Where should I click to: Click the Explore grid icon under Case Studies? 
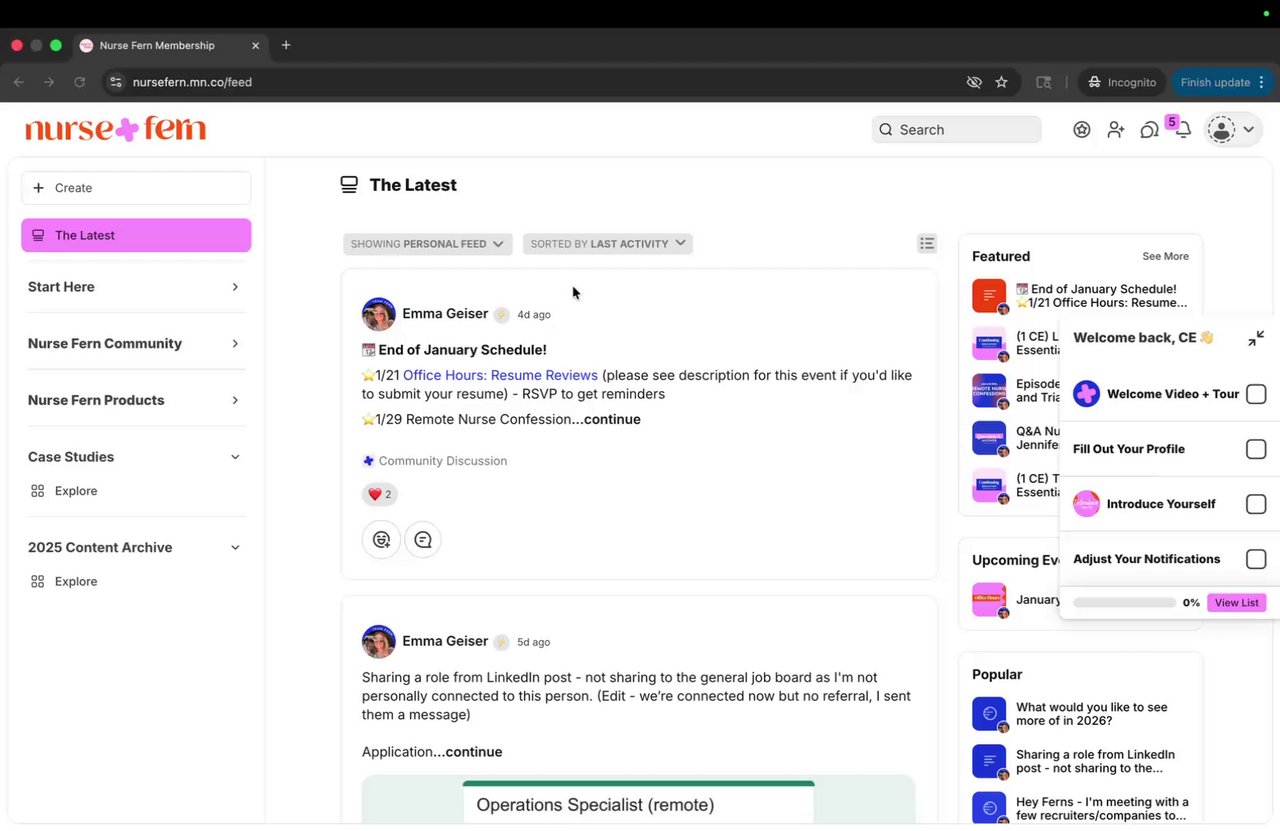38,491
